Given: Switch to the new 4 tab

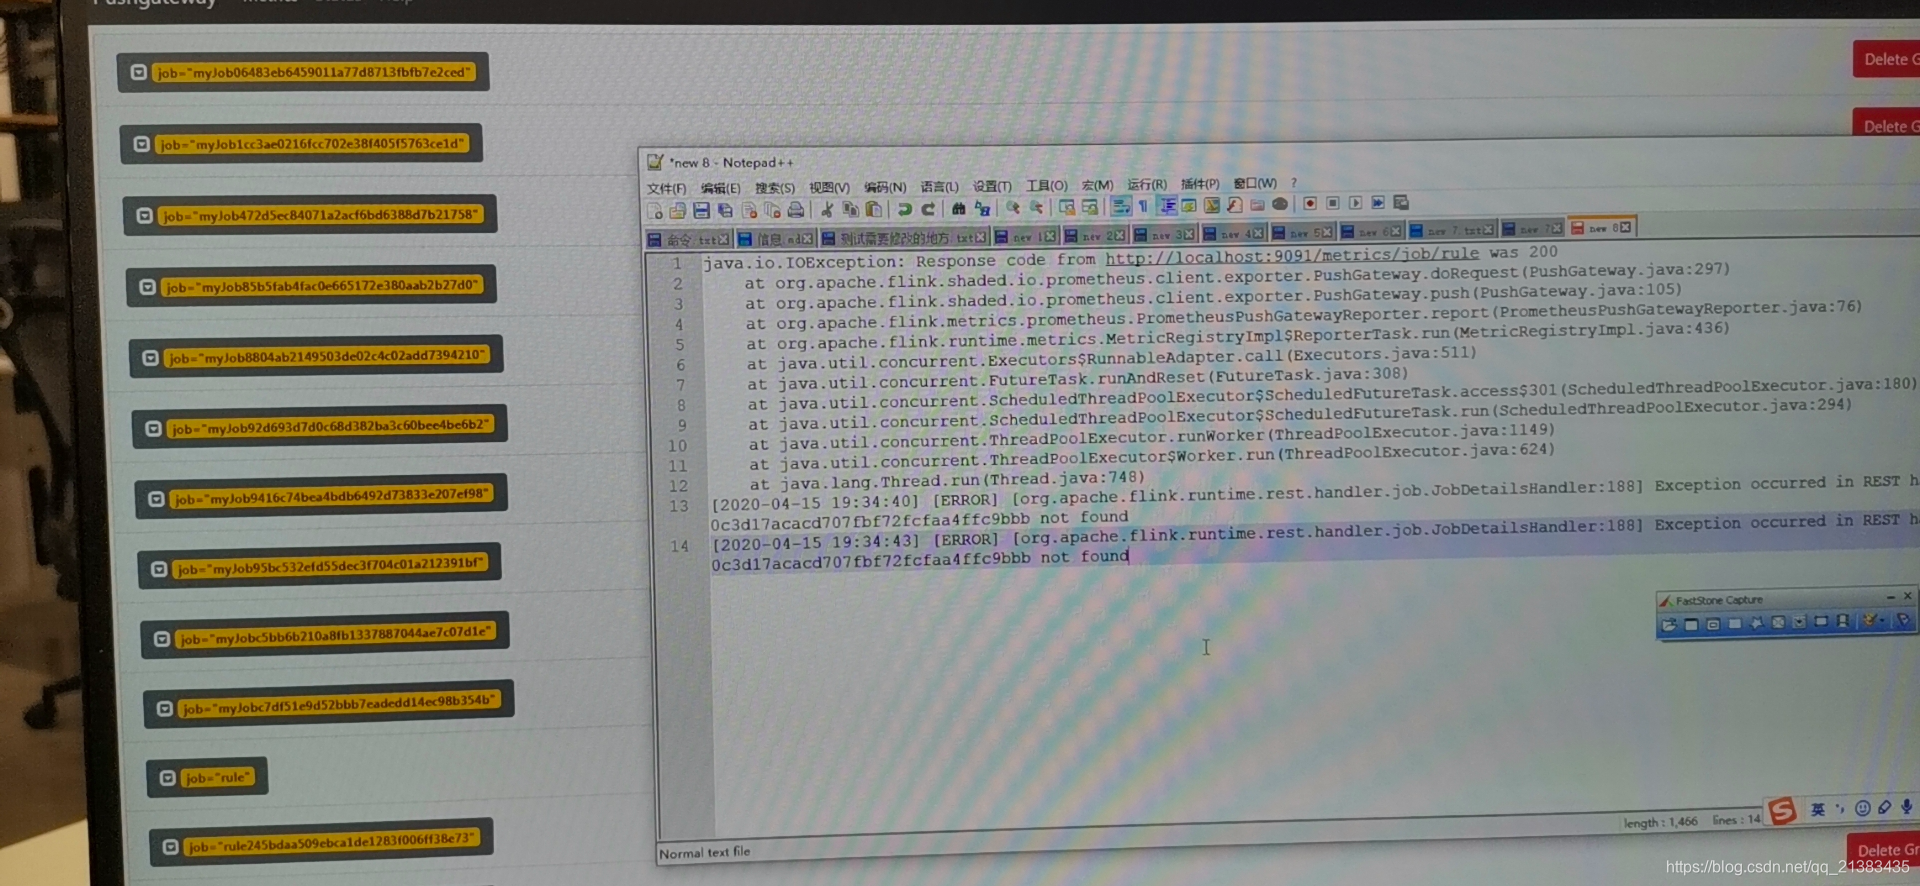Looking at the screenshot, I should pos(1233,233).
